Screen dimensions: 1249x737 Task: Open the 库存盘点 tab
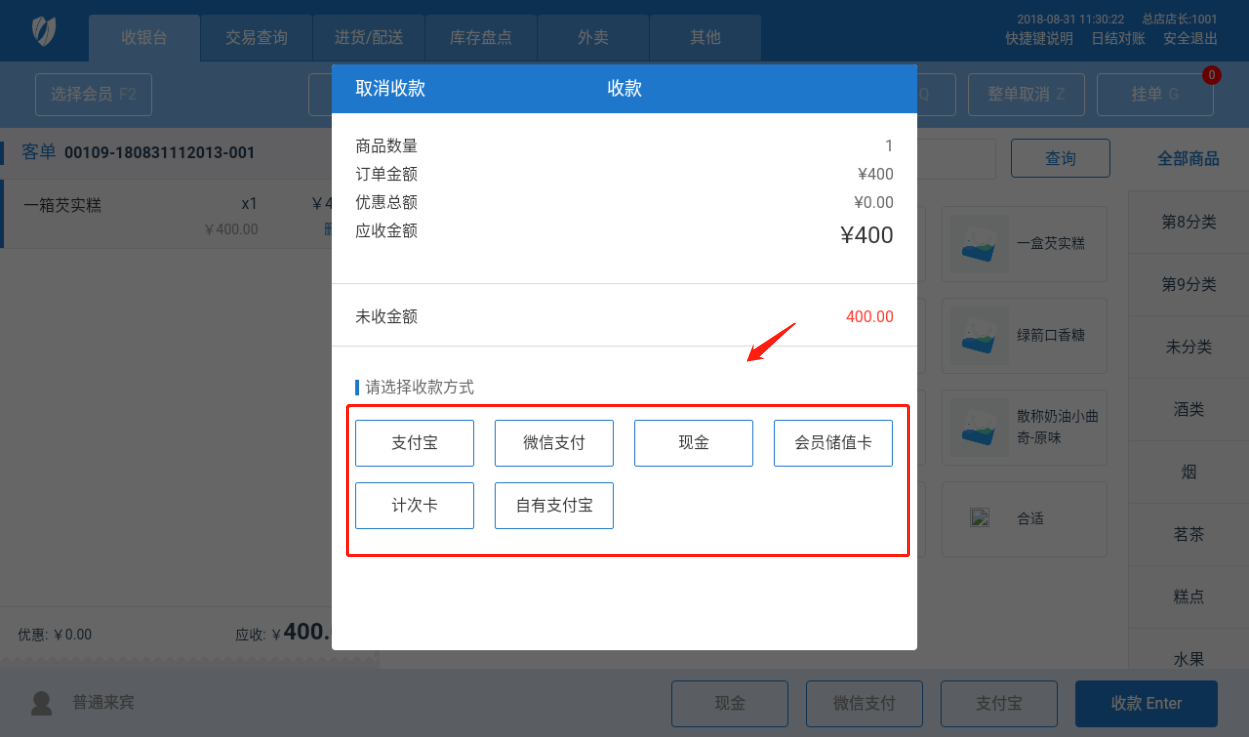pos(481,38)
